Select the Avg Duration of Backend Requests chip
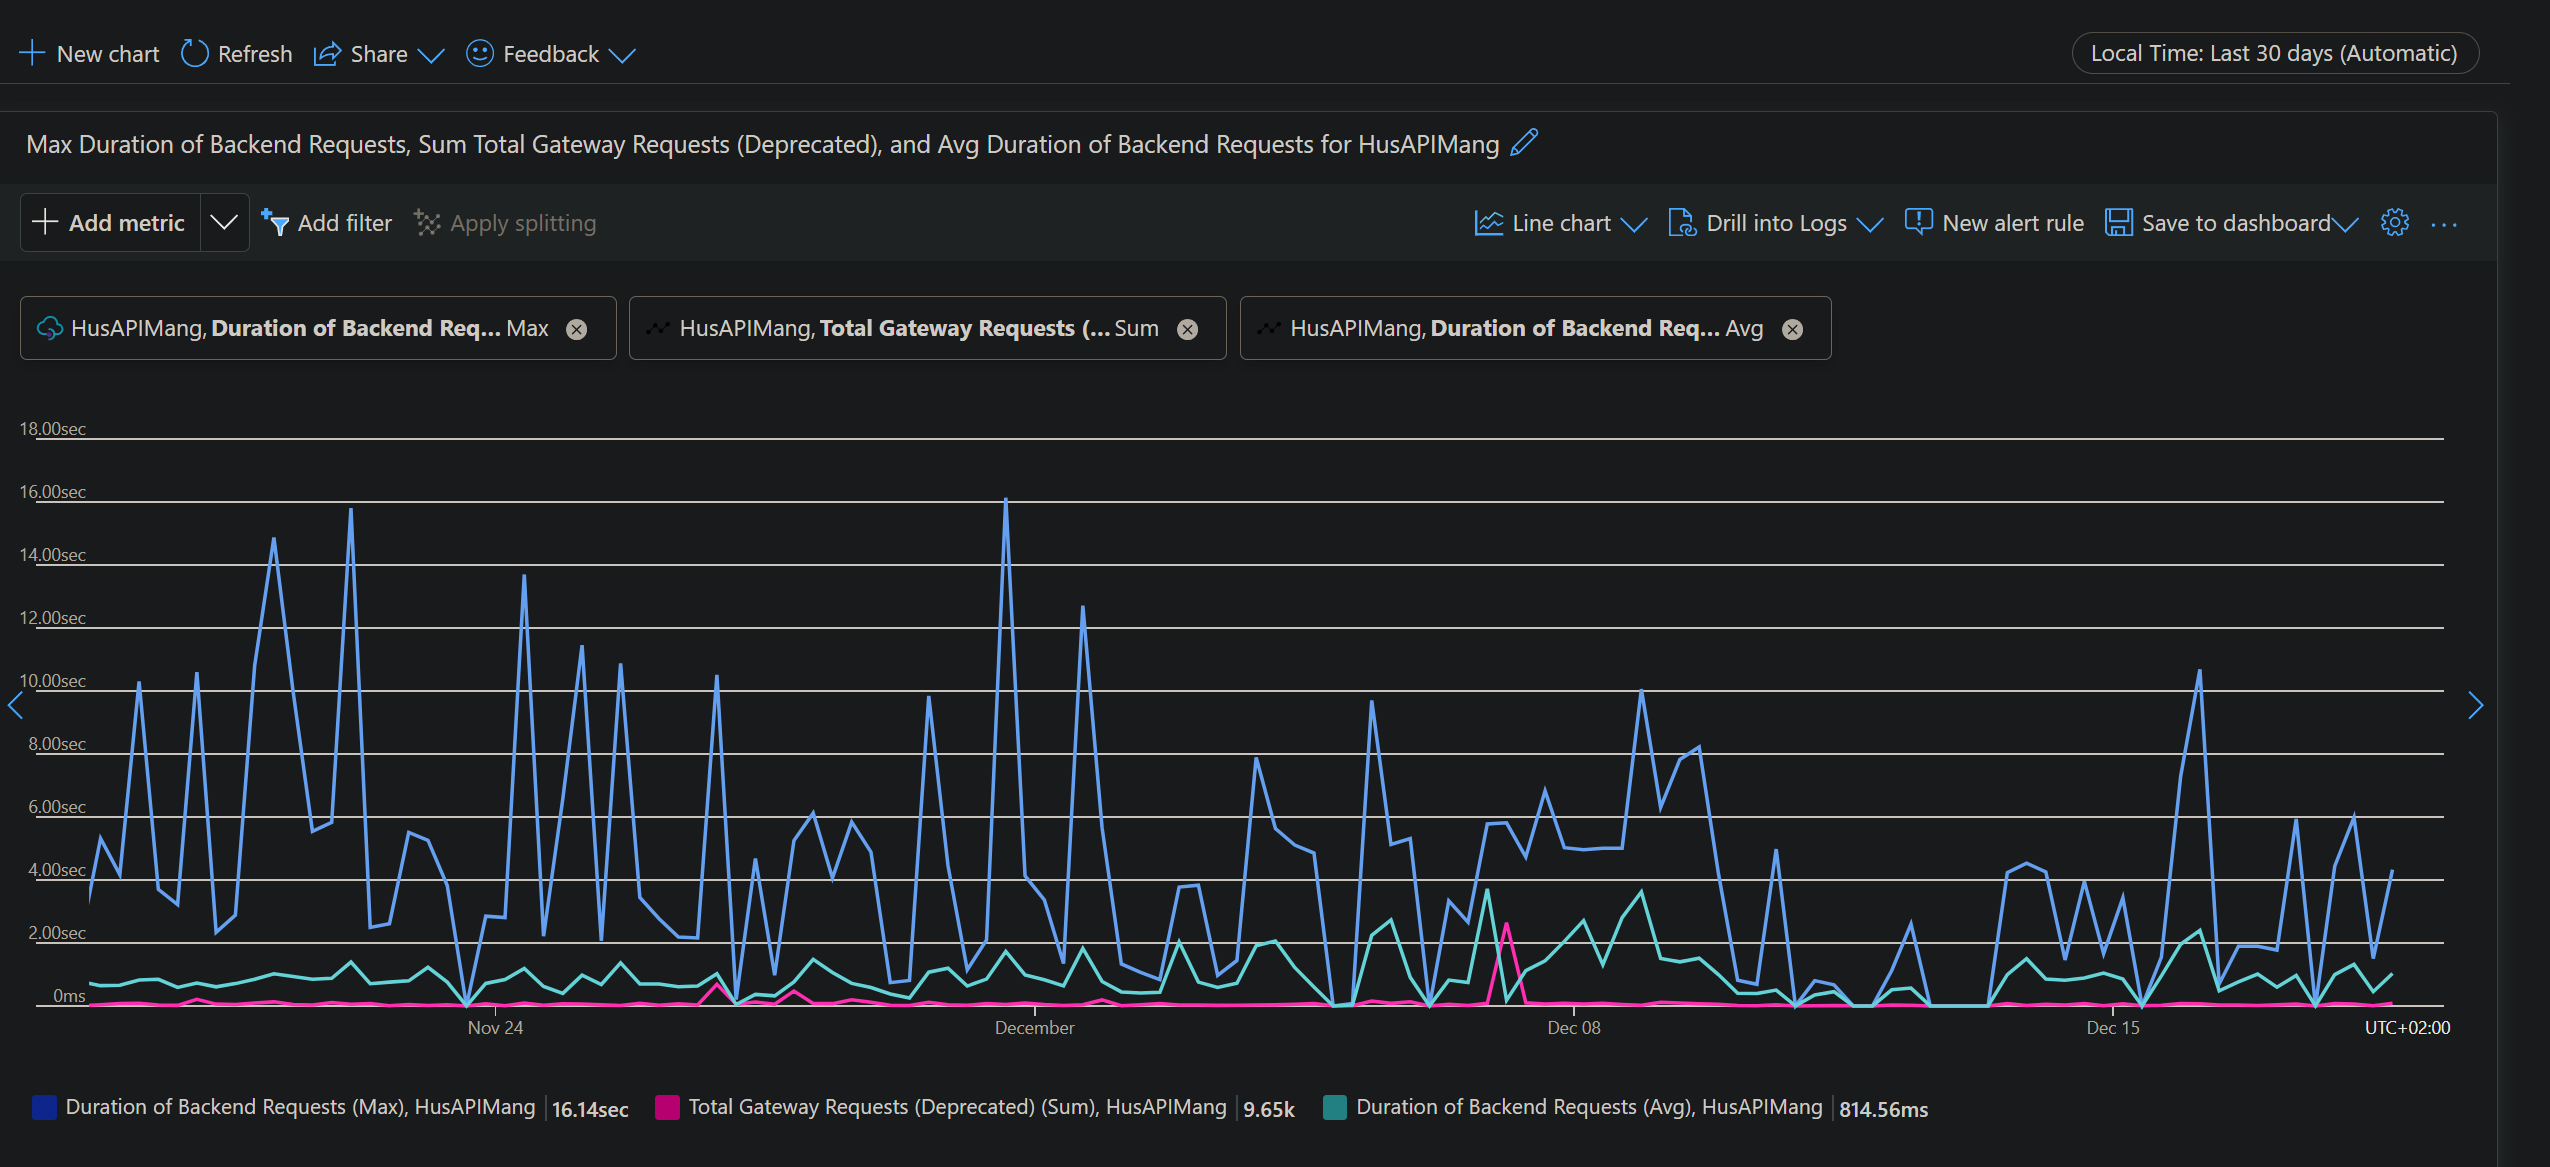2550x1167 pixels. coord(1535,328)
